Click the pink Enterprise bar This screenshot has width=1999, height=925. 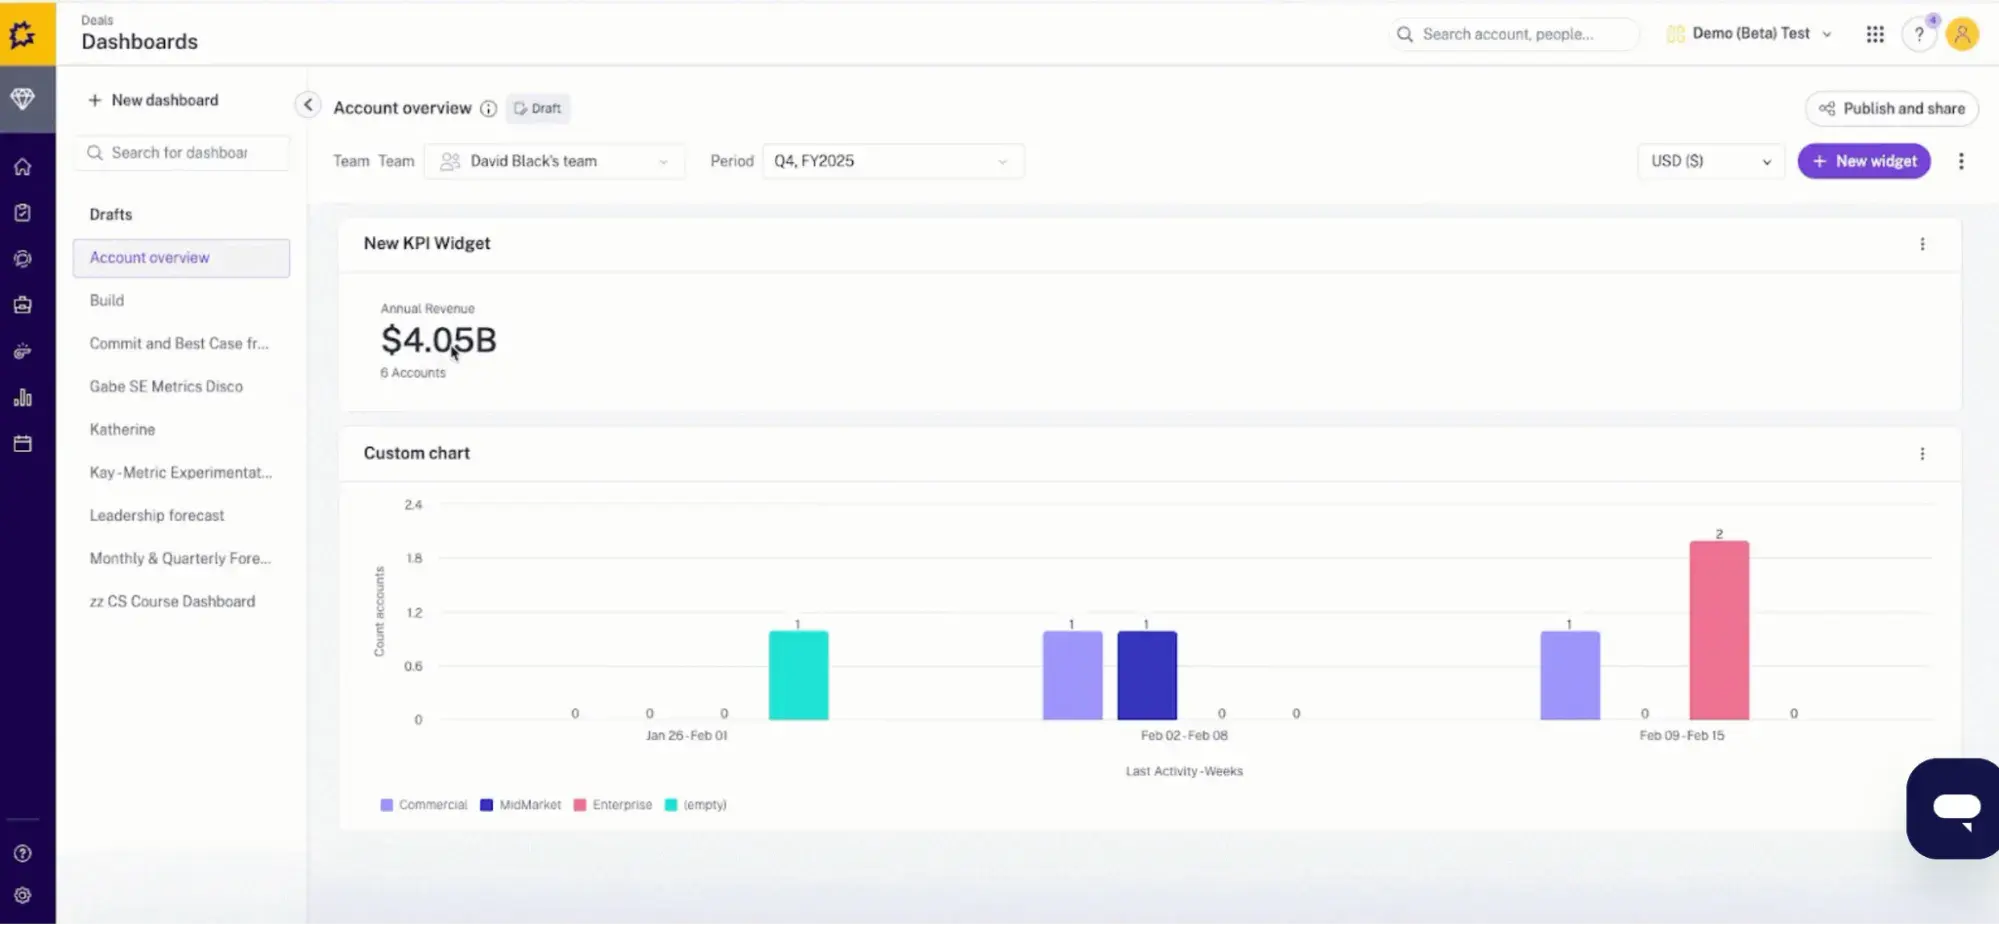click(x=1719, y=630)
